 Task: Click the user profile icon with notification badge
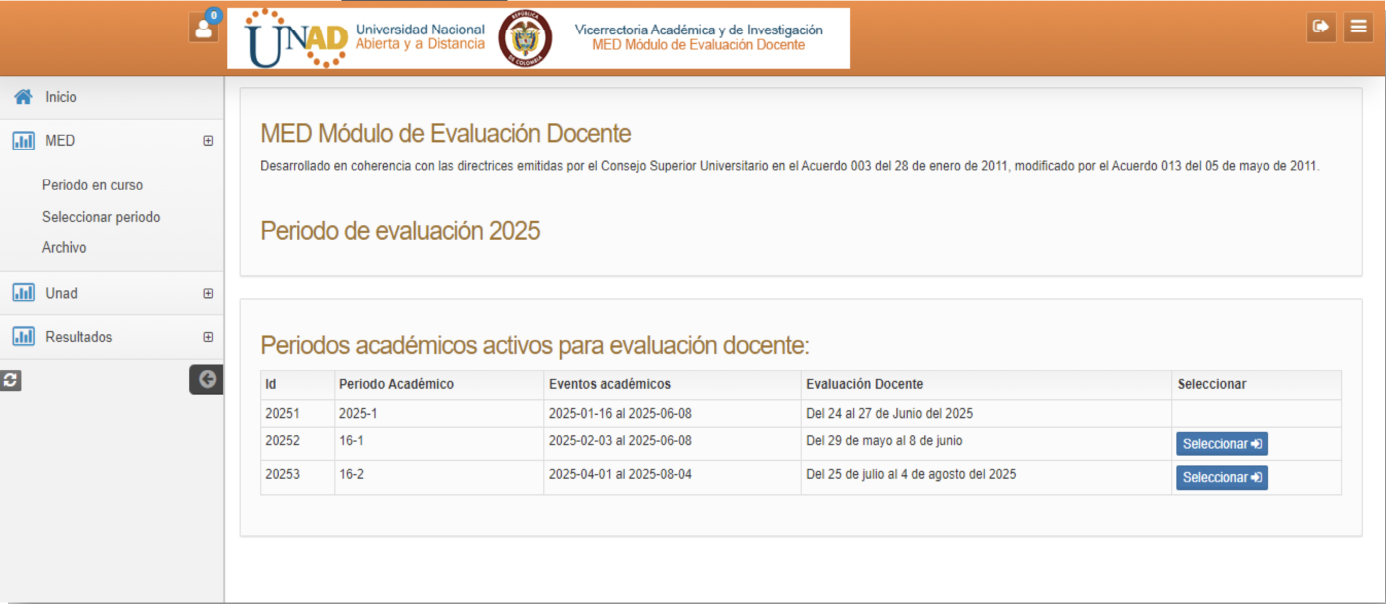(x=204, y=27)
